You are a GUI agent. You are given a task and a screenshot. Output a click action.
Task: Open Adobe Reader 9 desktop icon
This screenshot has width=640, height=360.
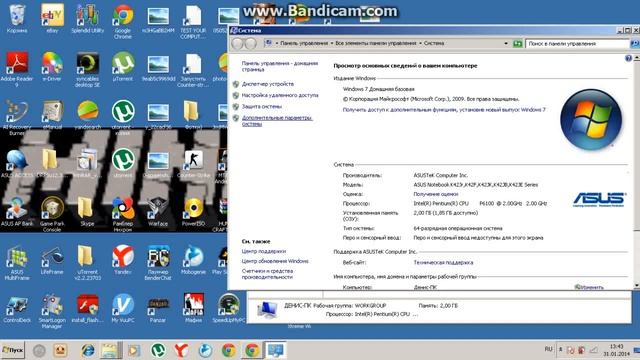click(17, 69)
